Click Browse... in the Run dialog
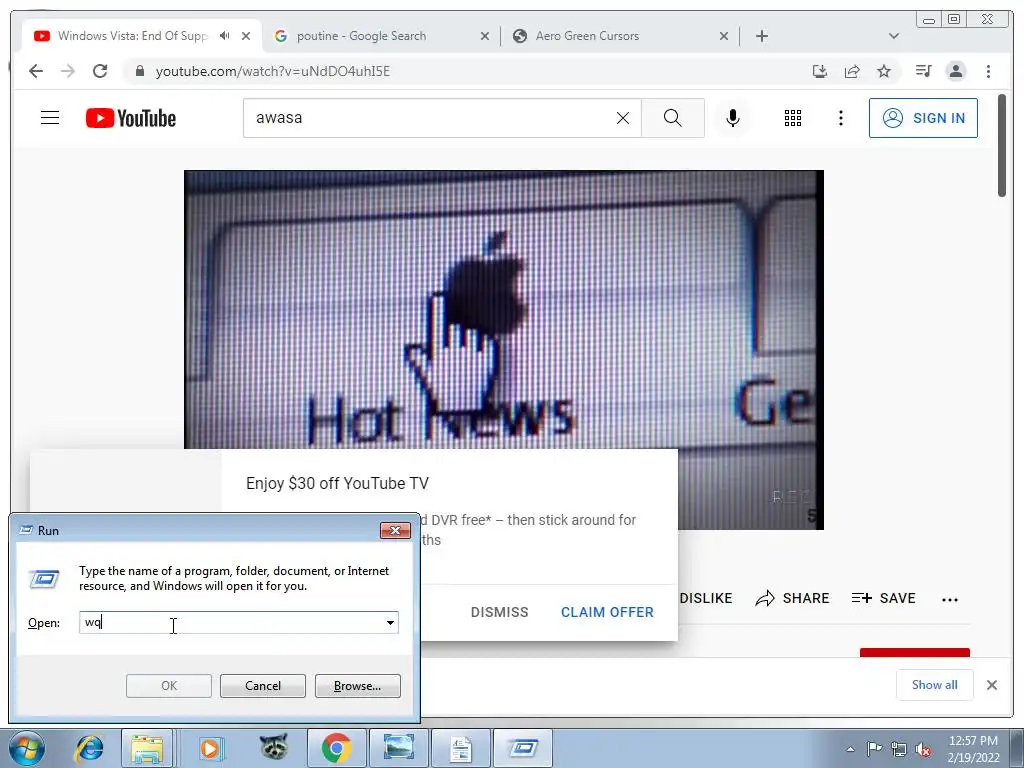1024x768 pixels. point(357,686)
